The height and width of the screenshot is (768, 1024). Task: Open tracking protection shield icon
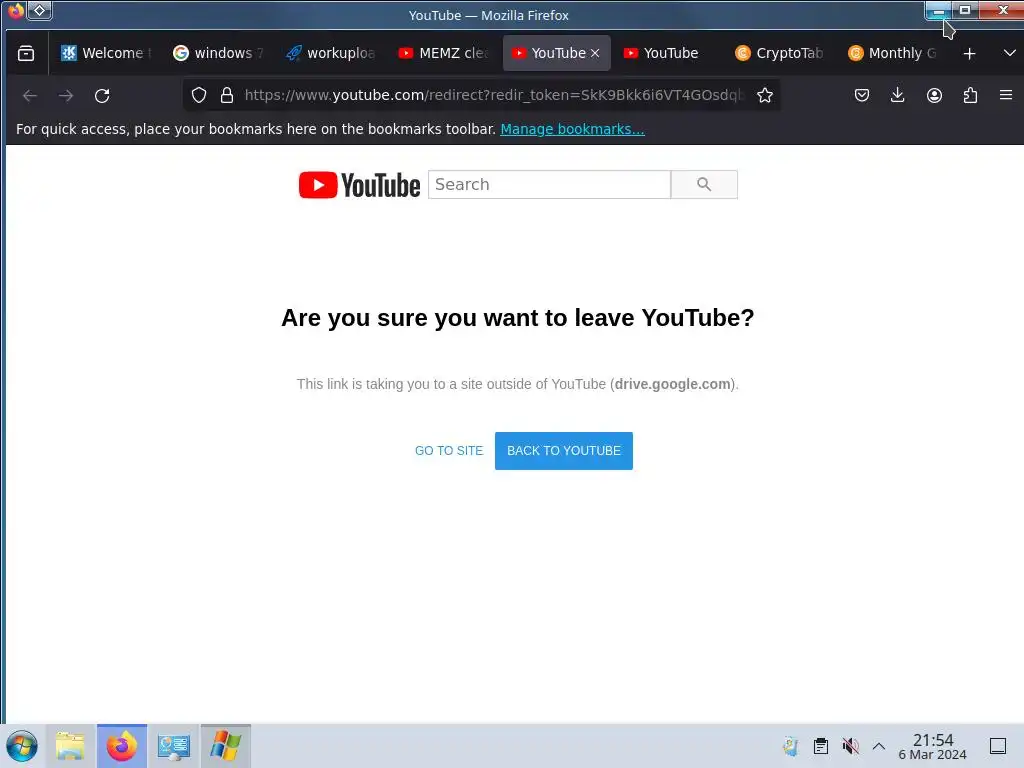click(x=199, y=95)
